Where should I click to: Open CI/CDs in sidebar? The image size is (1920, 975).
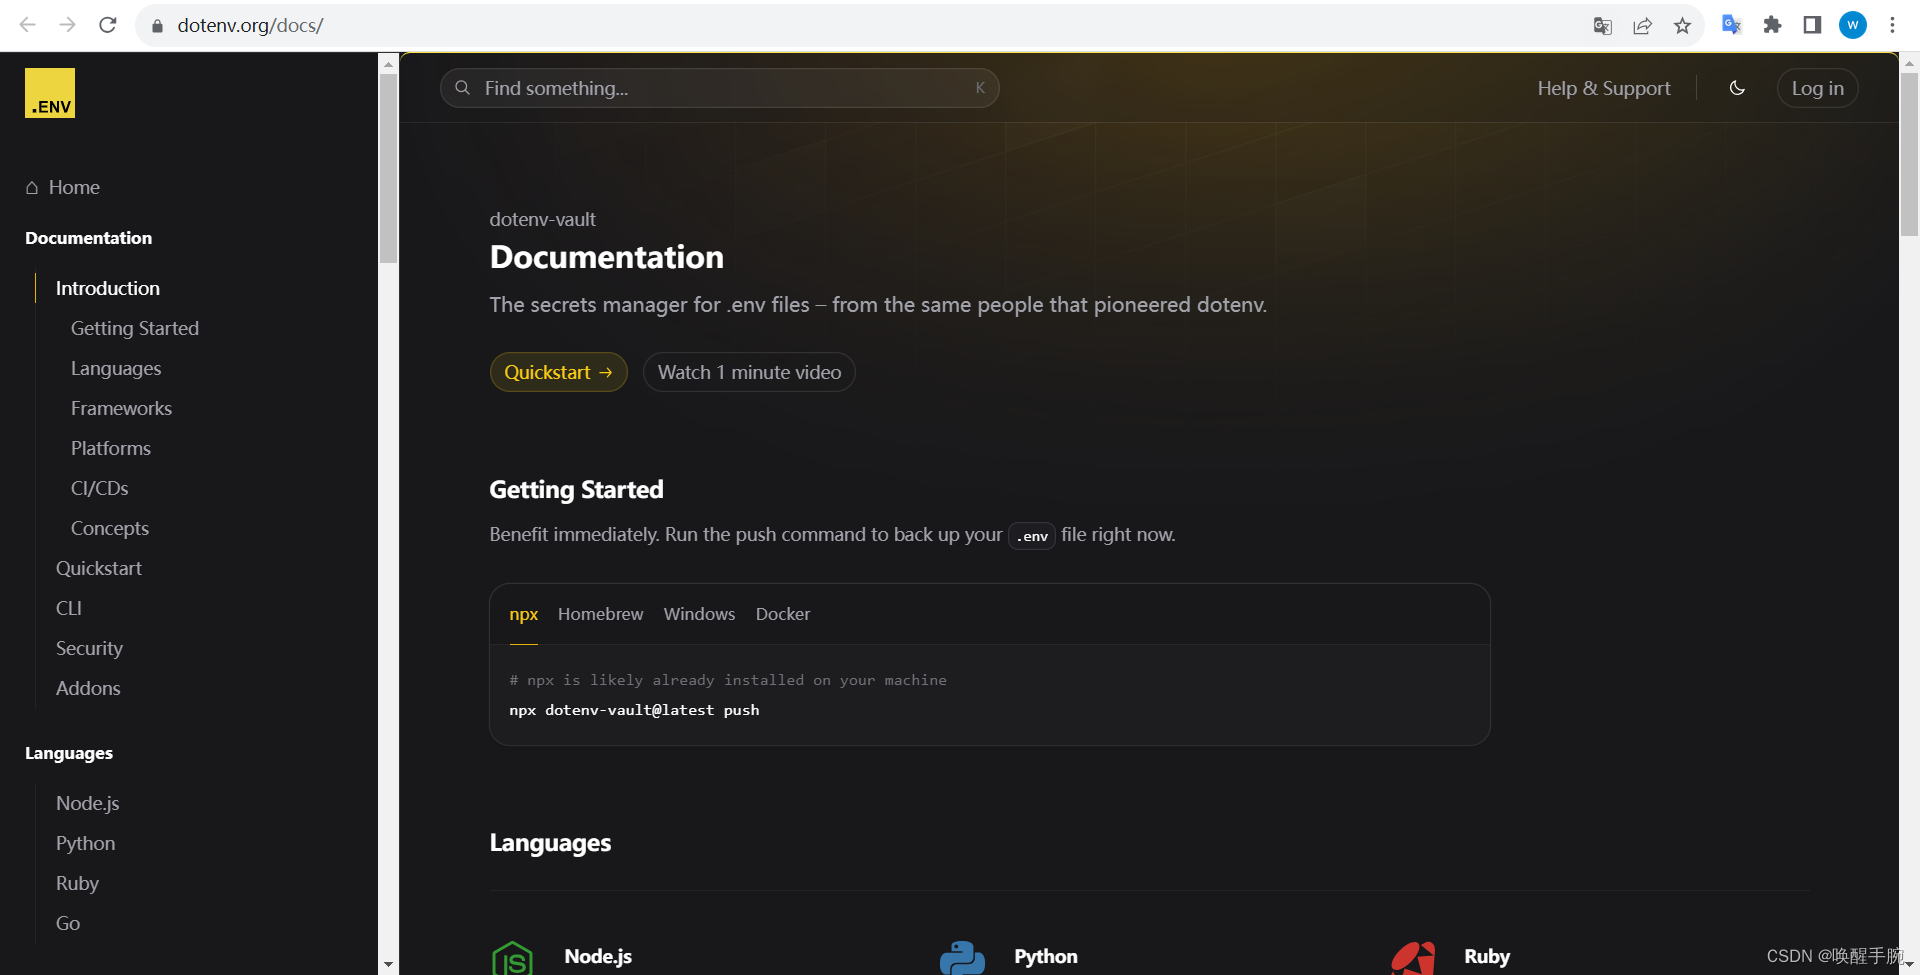point(99,488)
